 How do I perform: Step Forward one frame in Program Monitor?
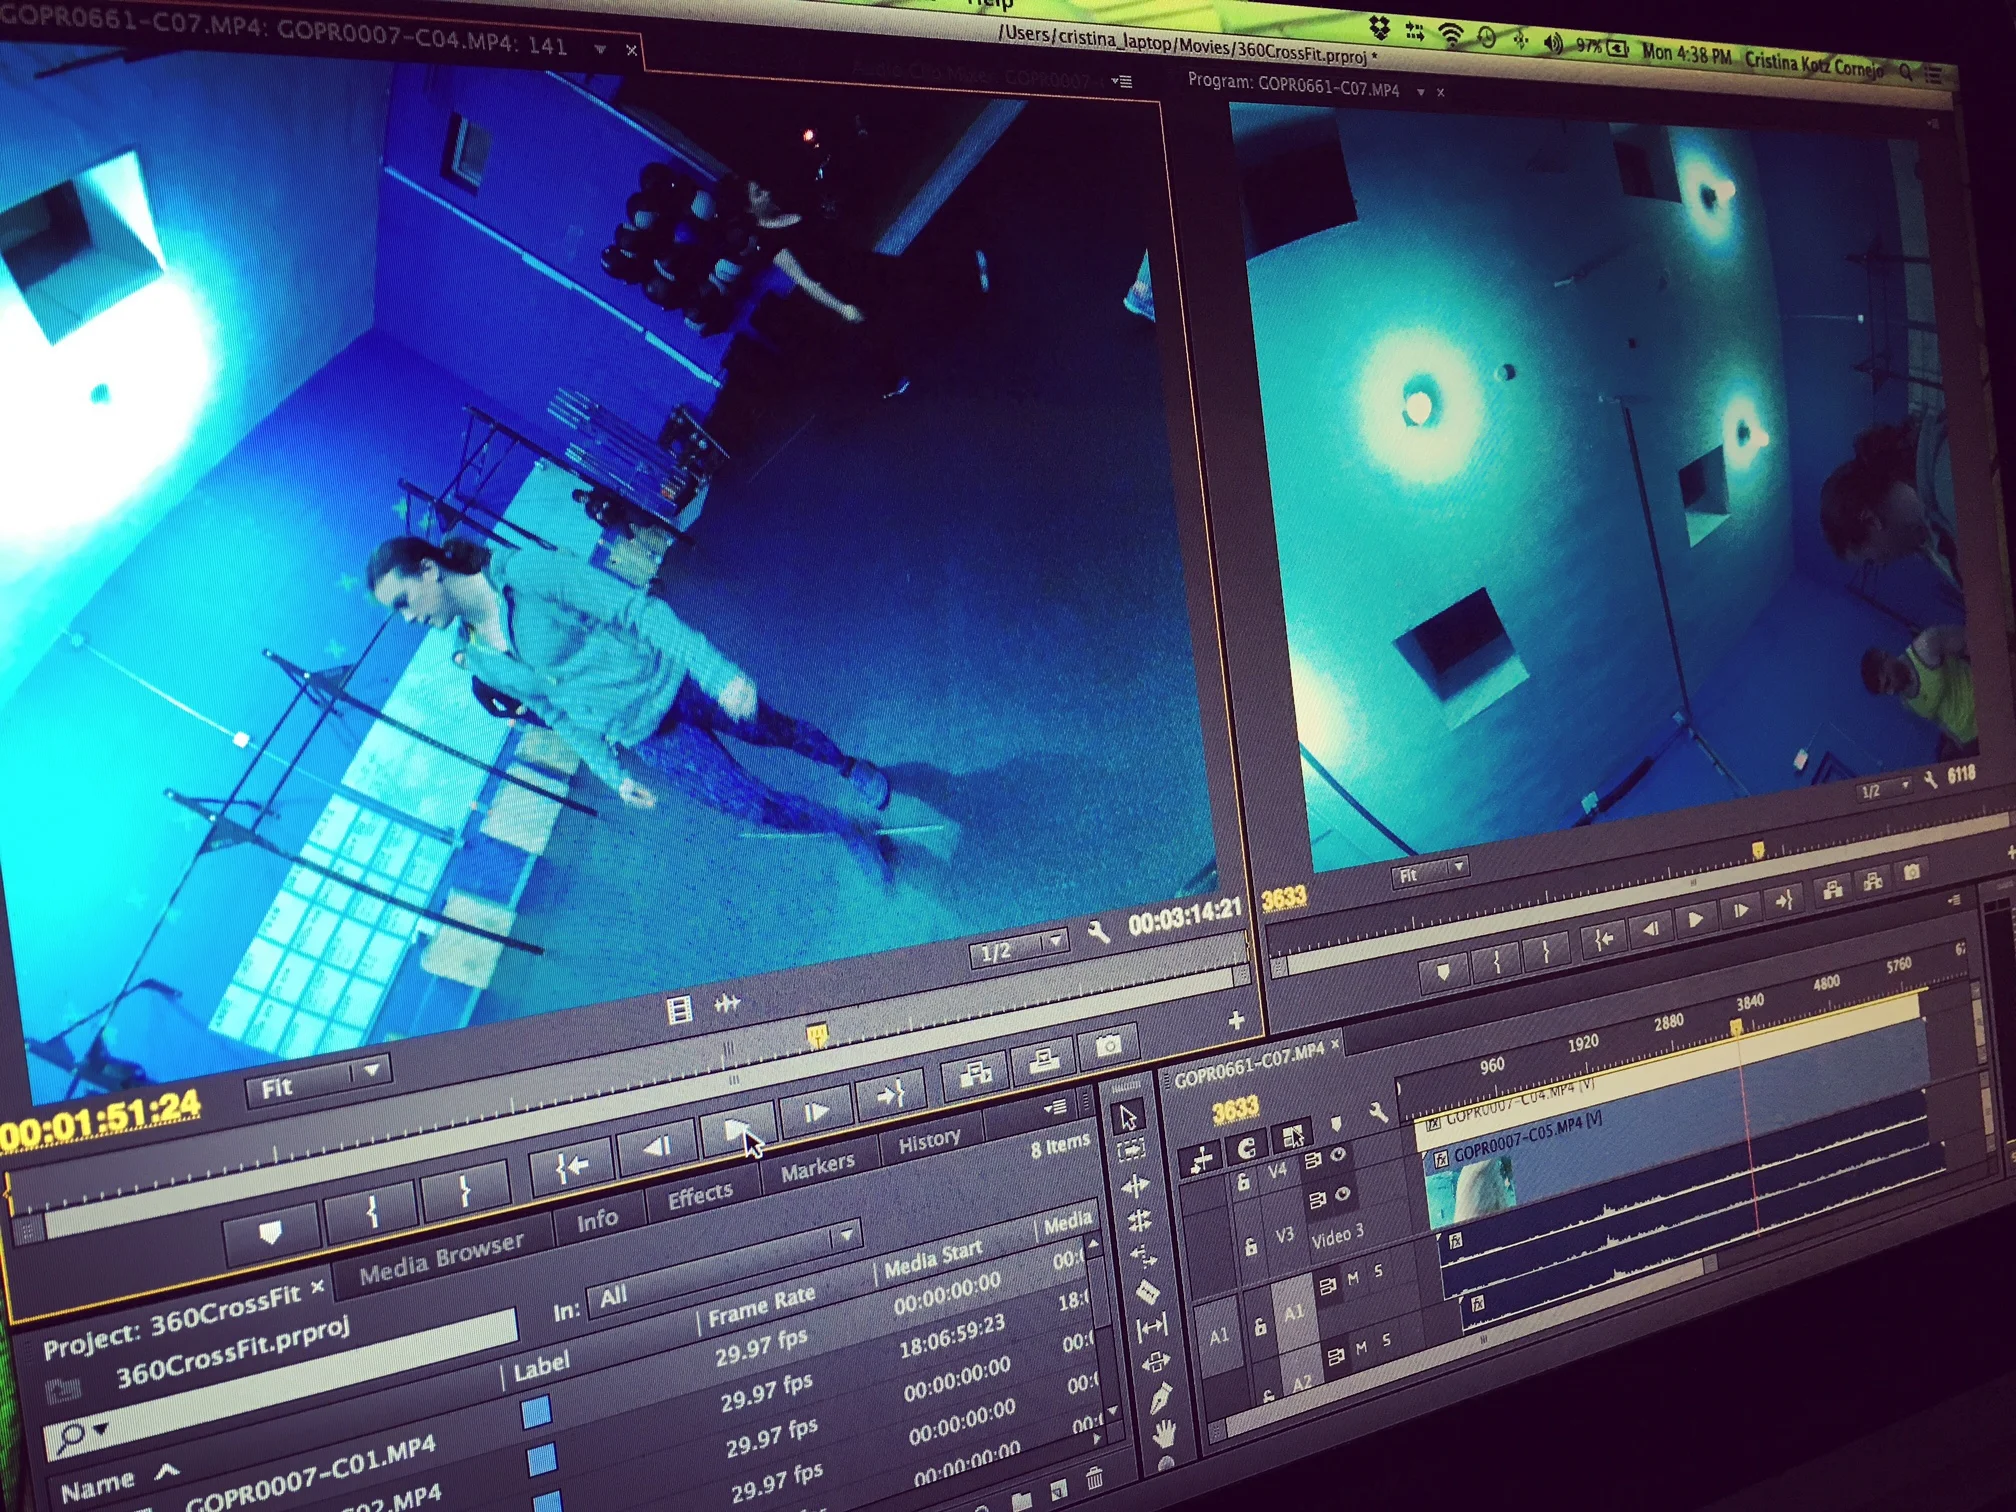point(1740,909)
